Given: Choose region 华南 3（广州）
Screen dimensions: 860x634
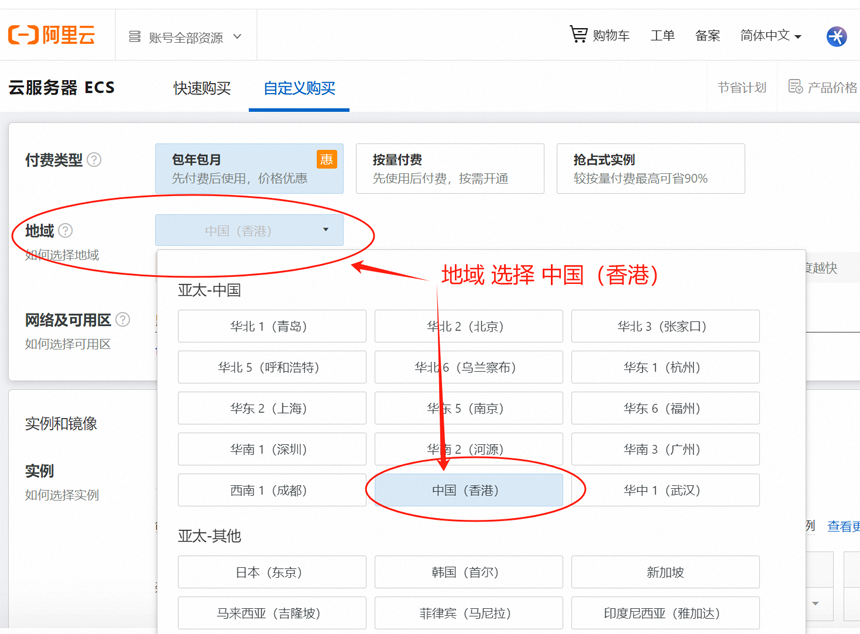Looking at the screenshot, I should (665, 449).
